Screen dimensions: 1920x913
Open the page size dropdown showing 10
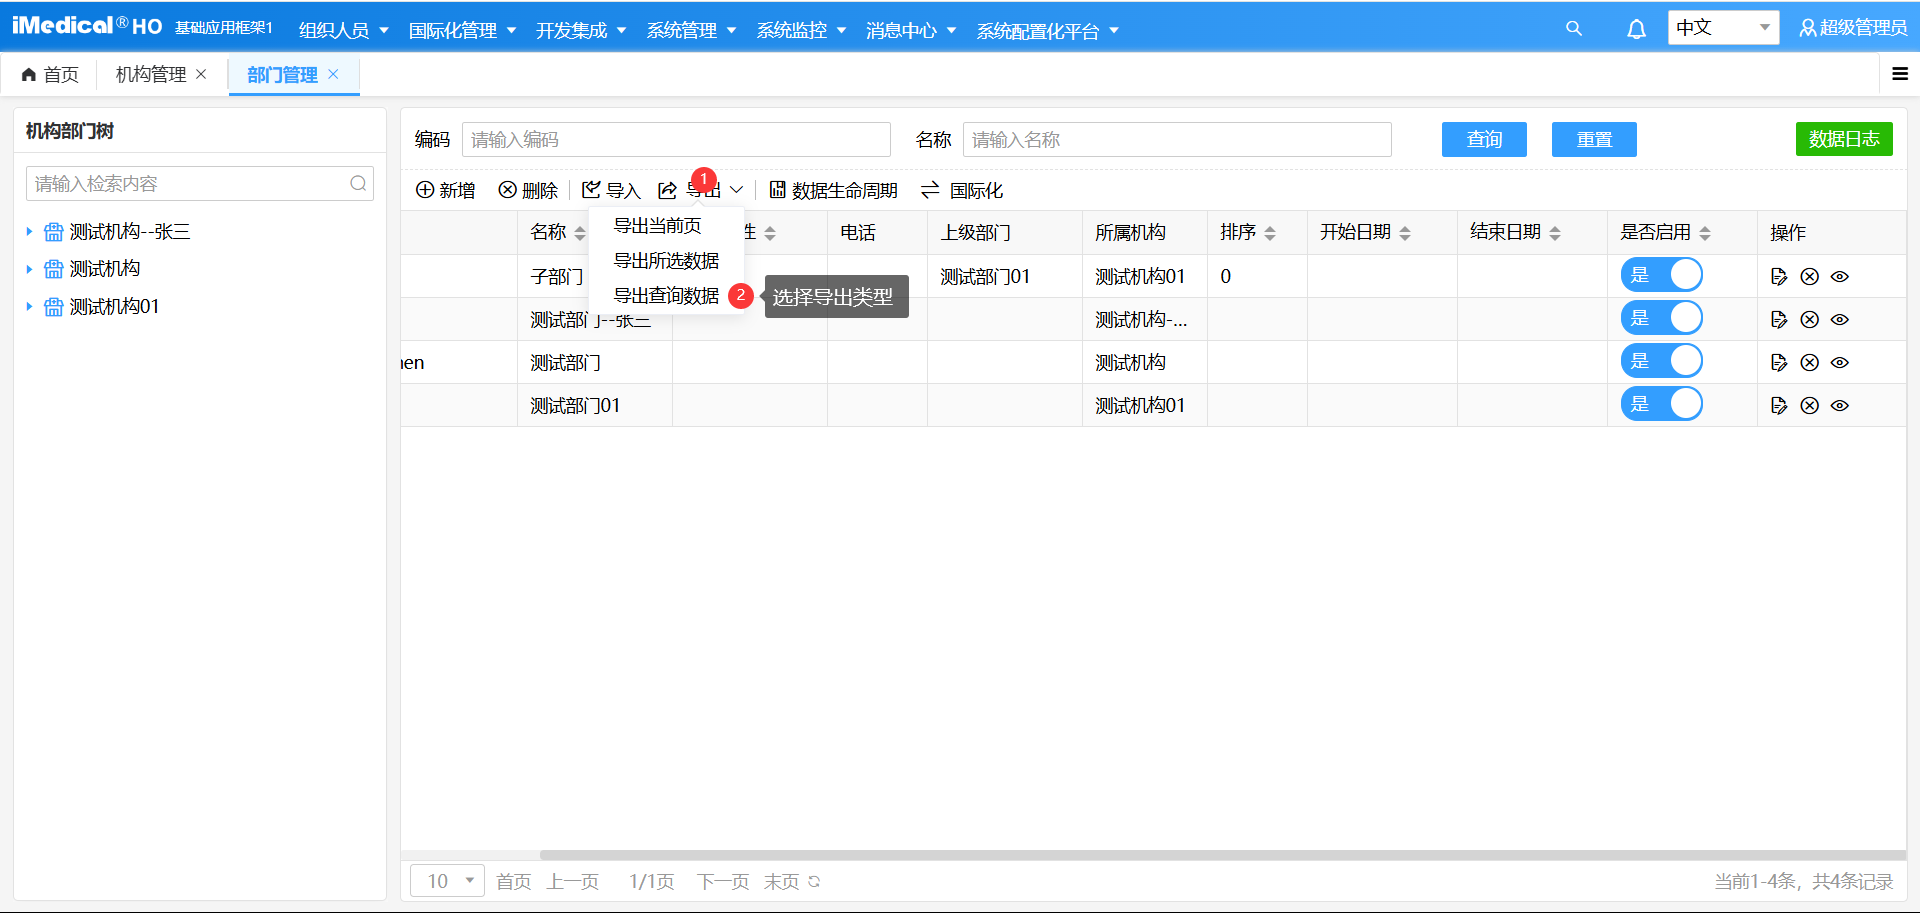click(x=447, y=881)
